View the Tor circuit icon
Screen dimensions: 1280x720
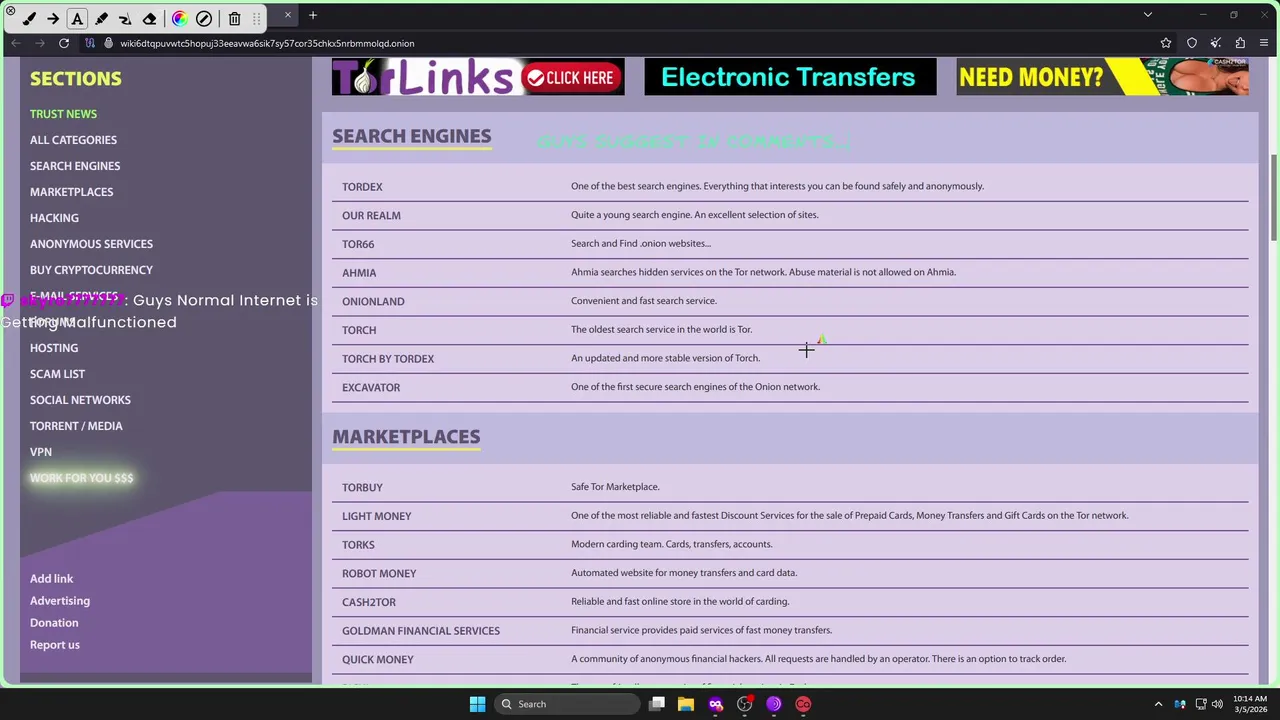point(91,43)
